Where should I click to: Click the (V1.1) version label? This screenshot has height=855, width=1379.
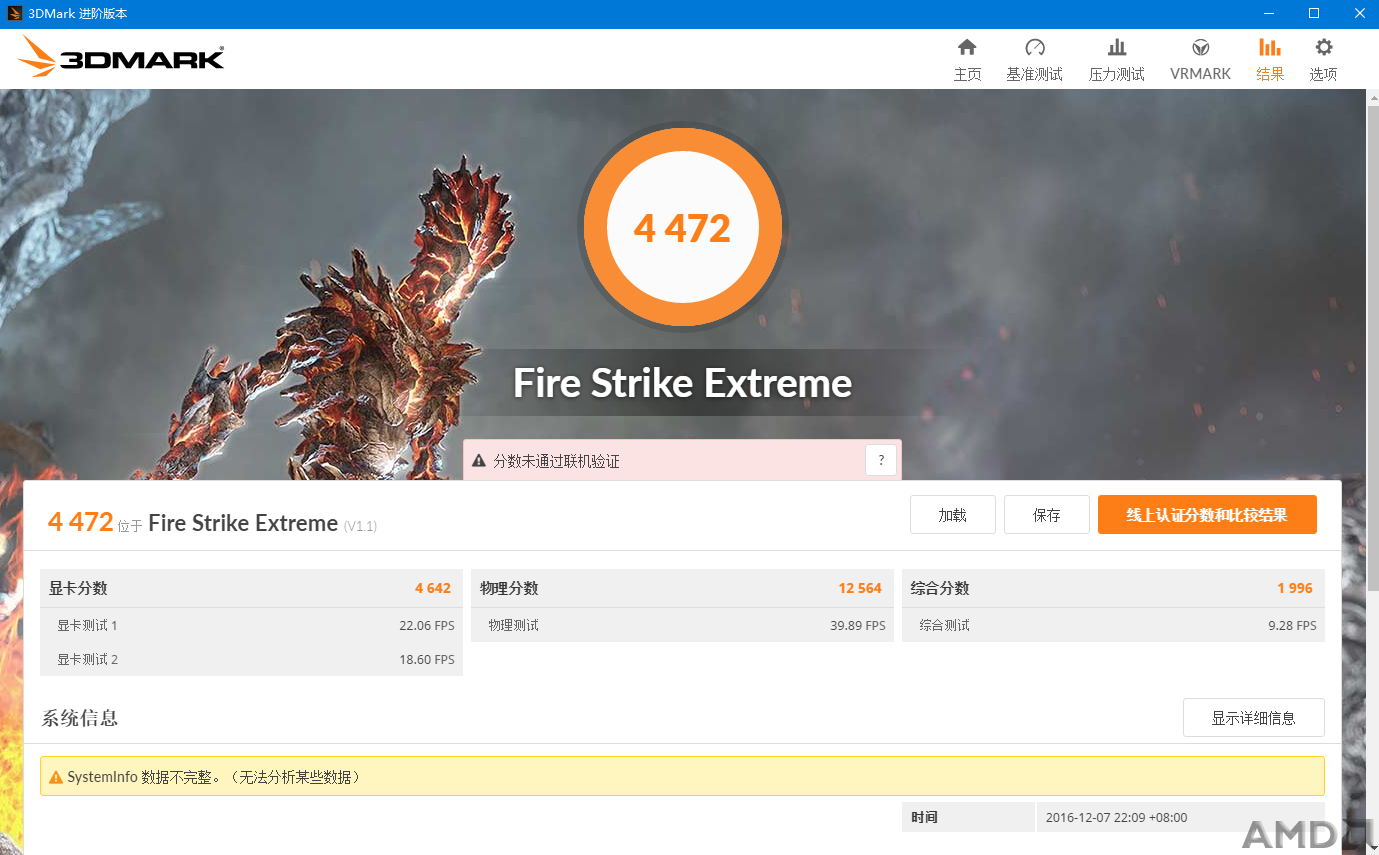360,526
